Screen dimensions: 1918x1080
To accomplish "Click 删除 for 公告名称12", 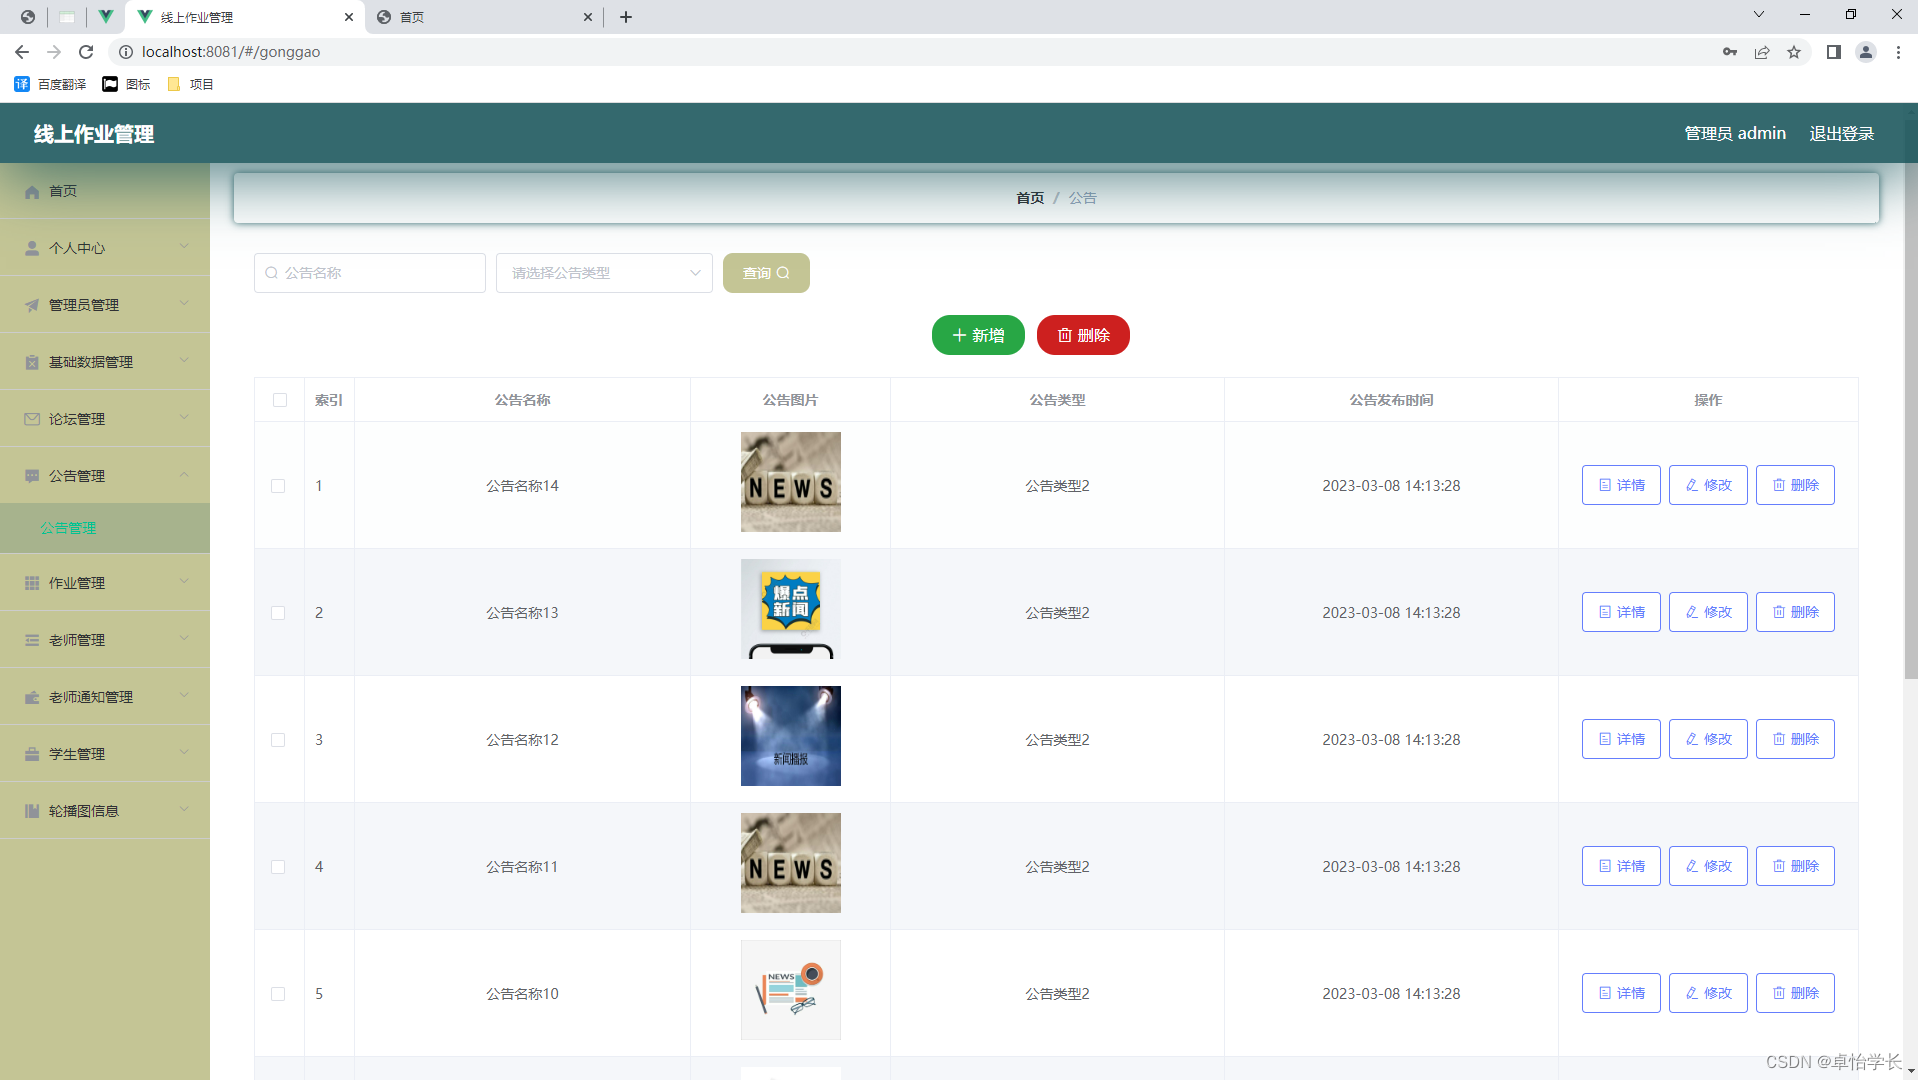I will (x=1795, y=739).
